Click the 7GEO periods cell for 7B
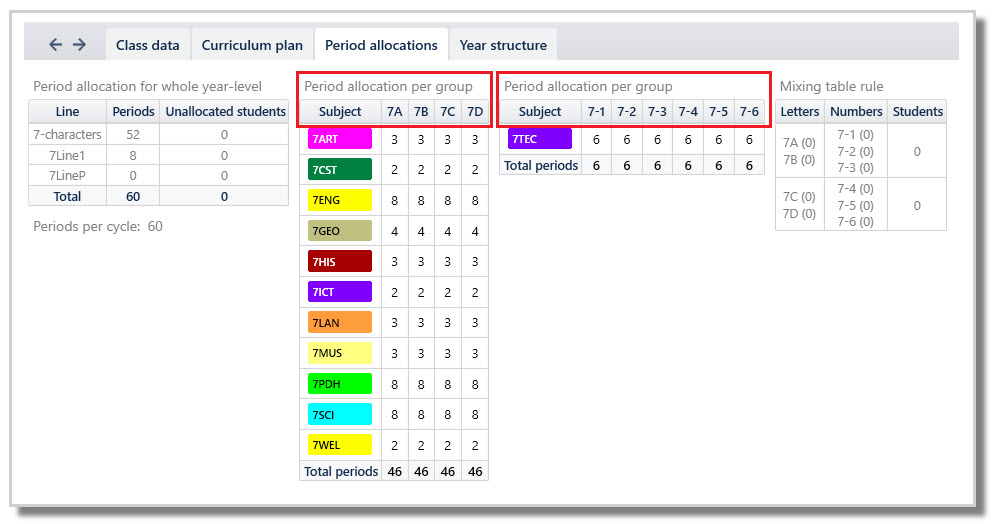Screen dimensions: 992x524 (x=421, y=231)
